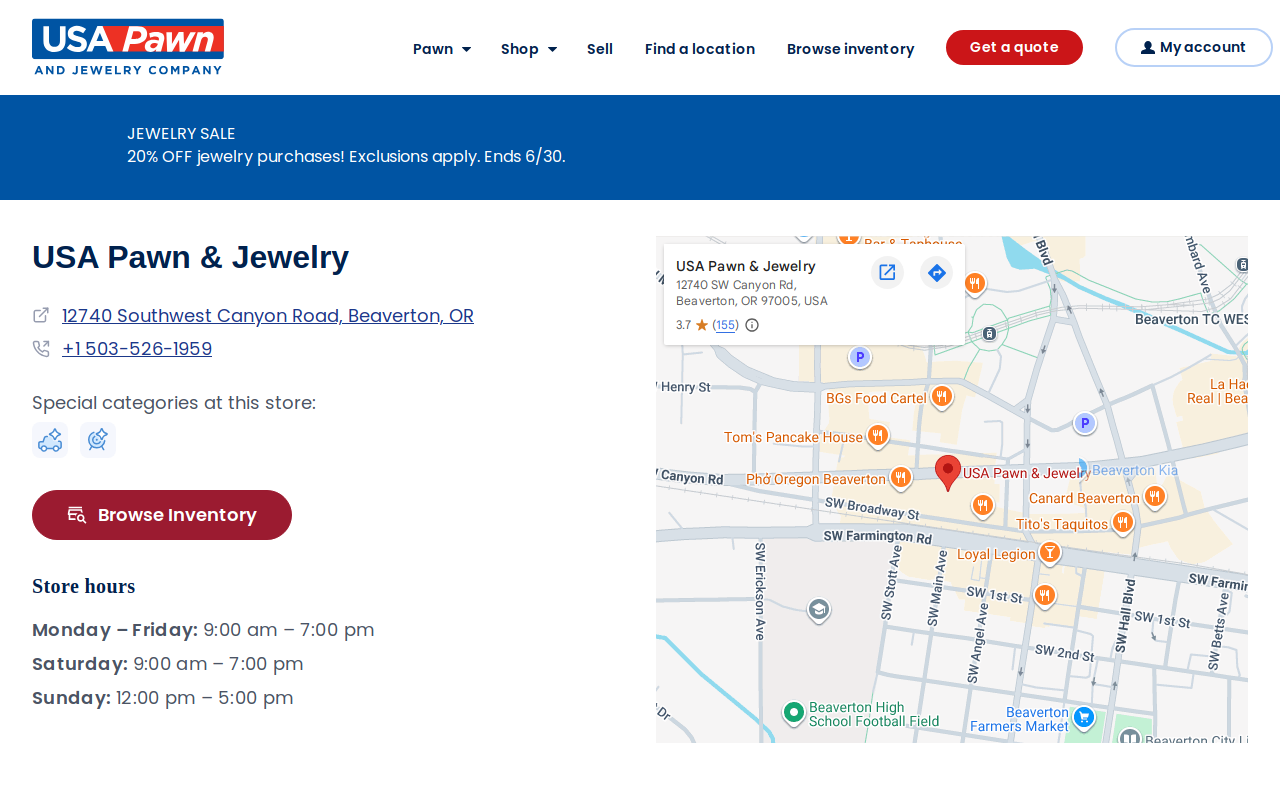
Task: Select Canard Beaverton restaurant marker
Action: [x=1154, y=497]
